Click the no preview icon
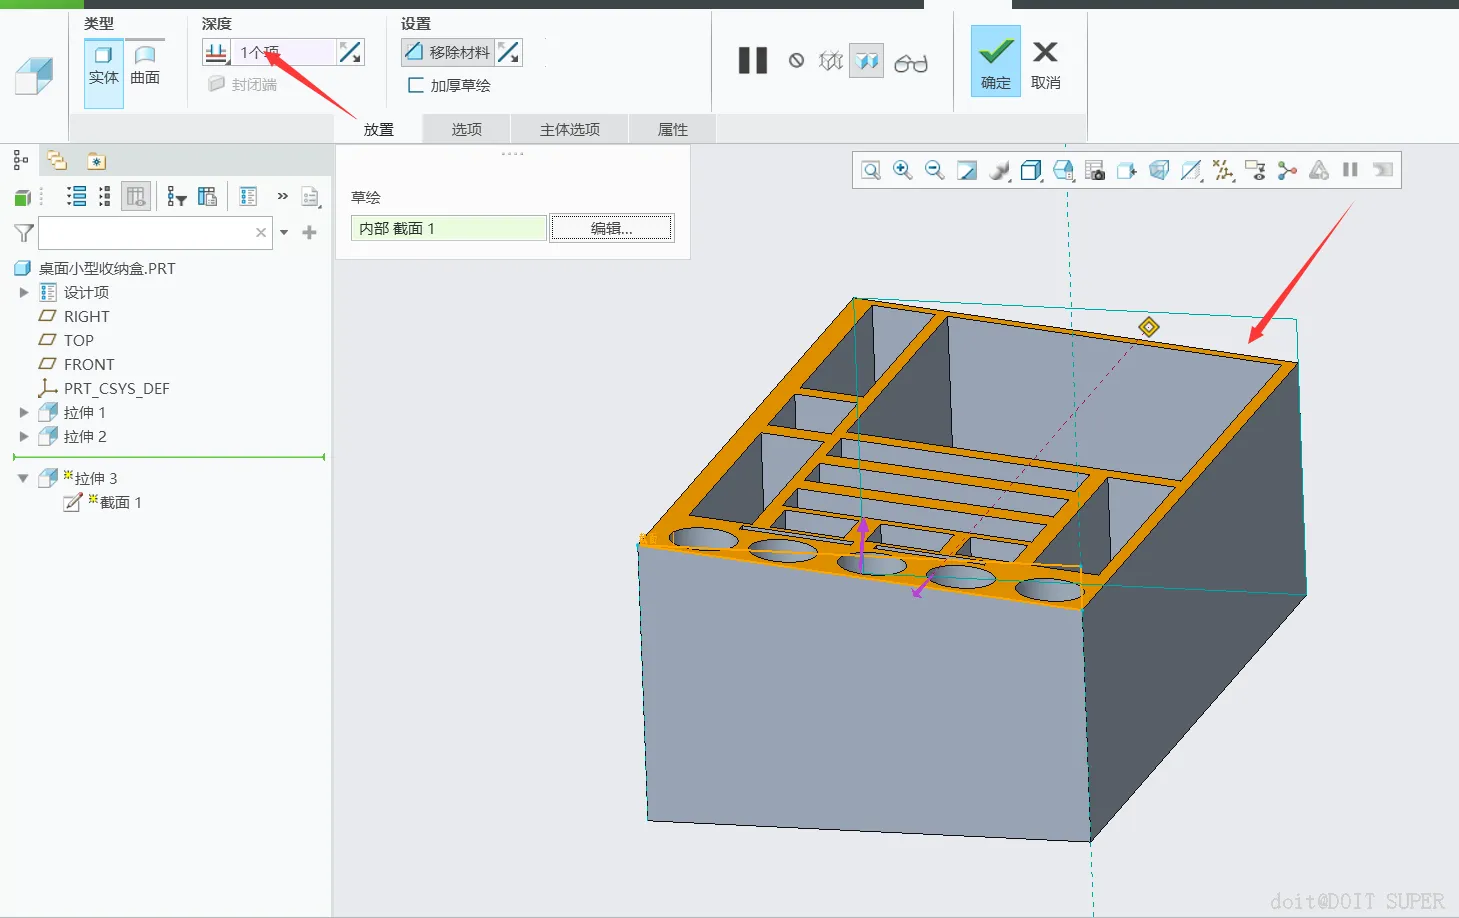Screen dimensions: 1459x918 click(x=796, y=61)
